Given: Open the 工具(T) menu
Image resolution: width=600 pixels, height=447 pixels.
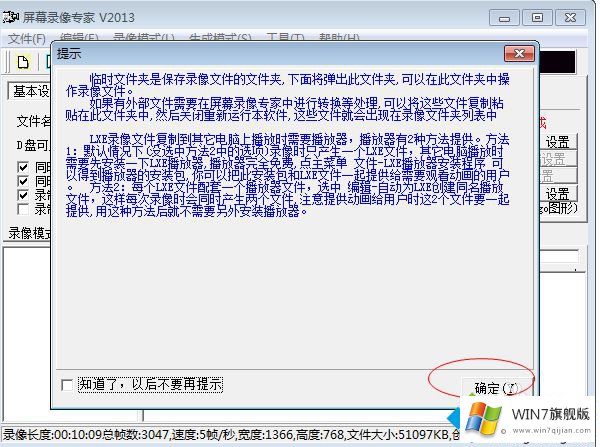Looking at the screenshot, I should [285, 39].
